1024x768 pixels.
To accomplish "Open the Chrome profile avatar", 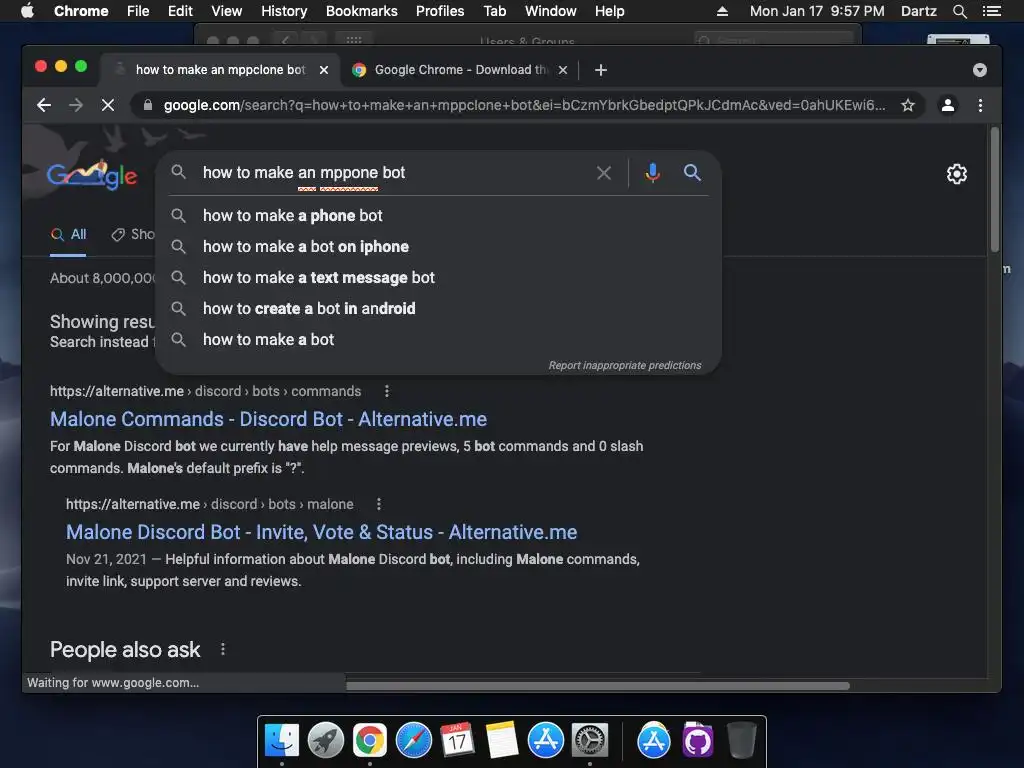I will tap(948, 105).
